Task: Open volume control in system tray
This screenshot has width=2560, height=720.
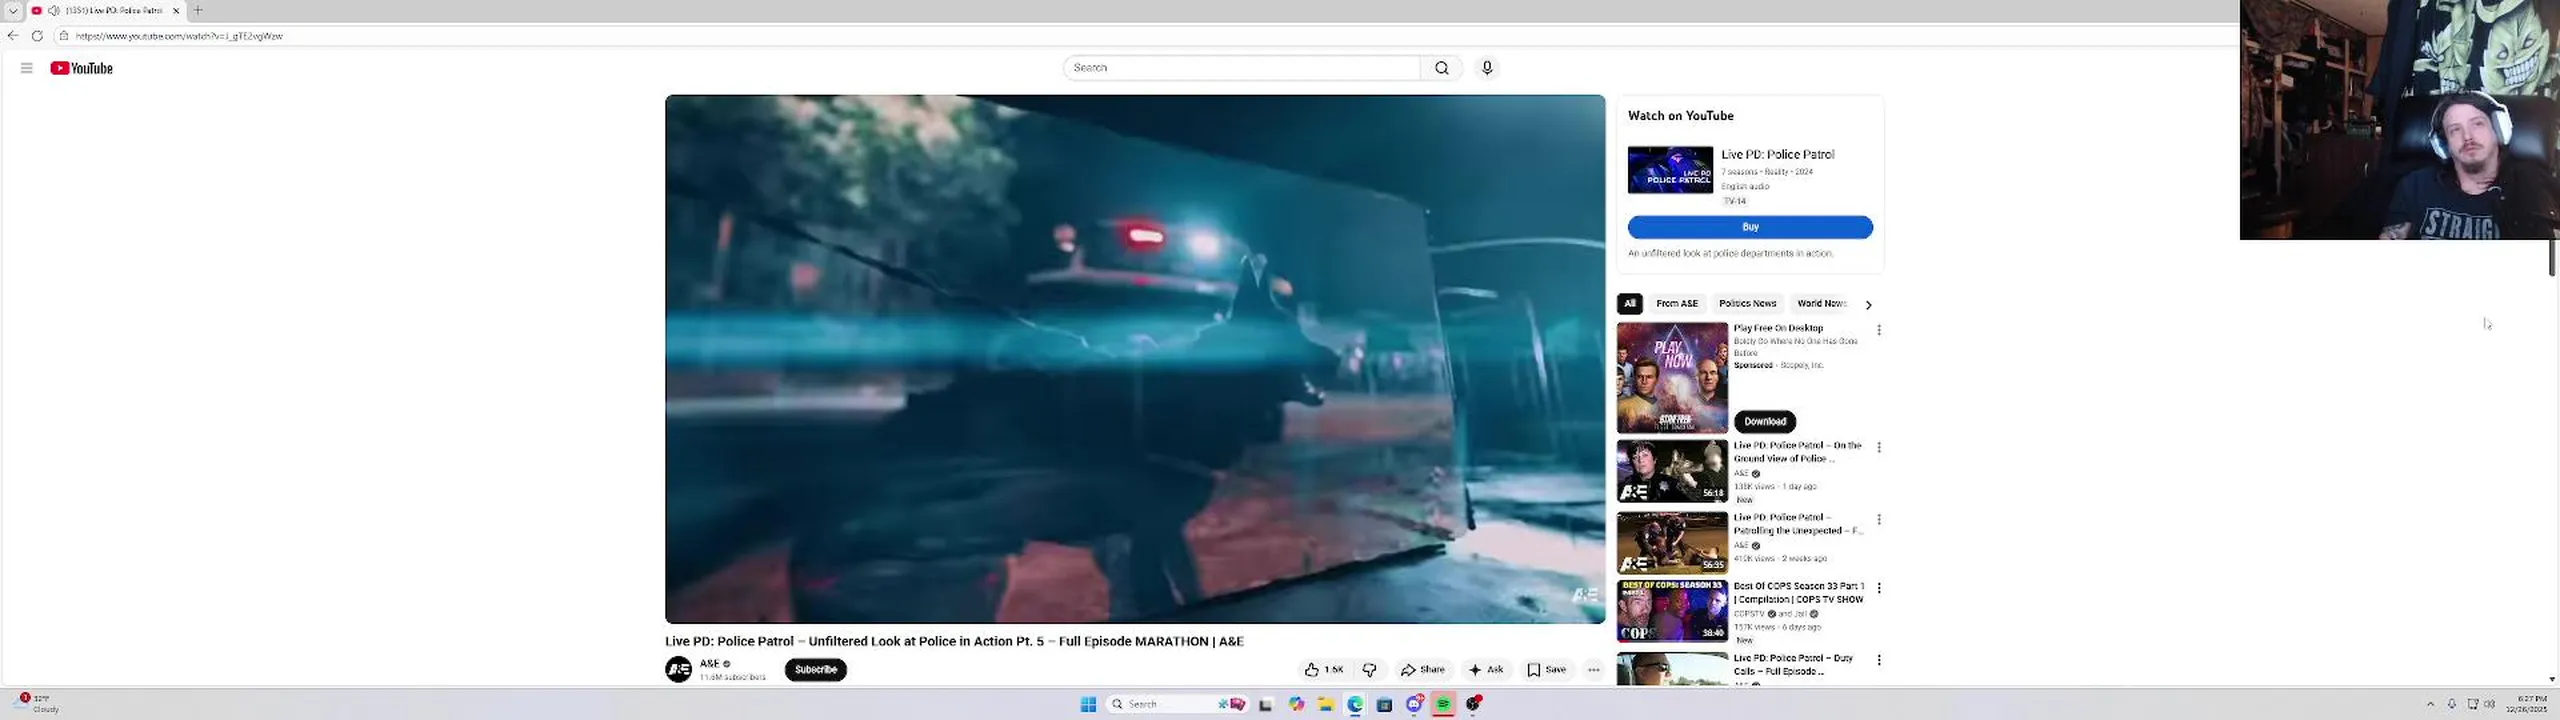Action: click(x=2489, y=704)
